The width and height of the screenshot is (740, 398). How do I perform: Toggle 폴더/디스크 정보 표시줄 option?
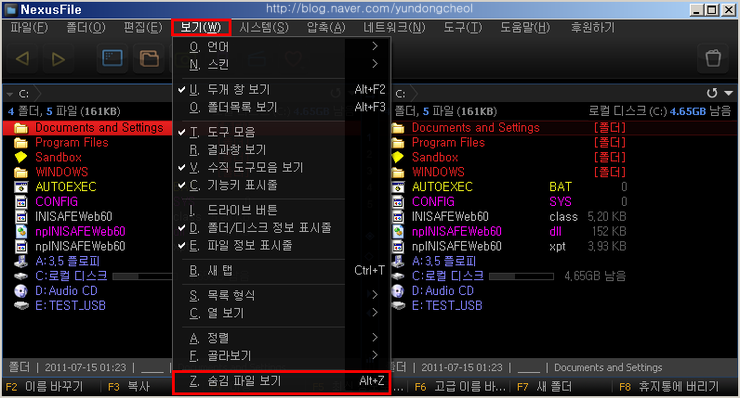(x=283, y=228)
